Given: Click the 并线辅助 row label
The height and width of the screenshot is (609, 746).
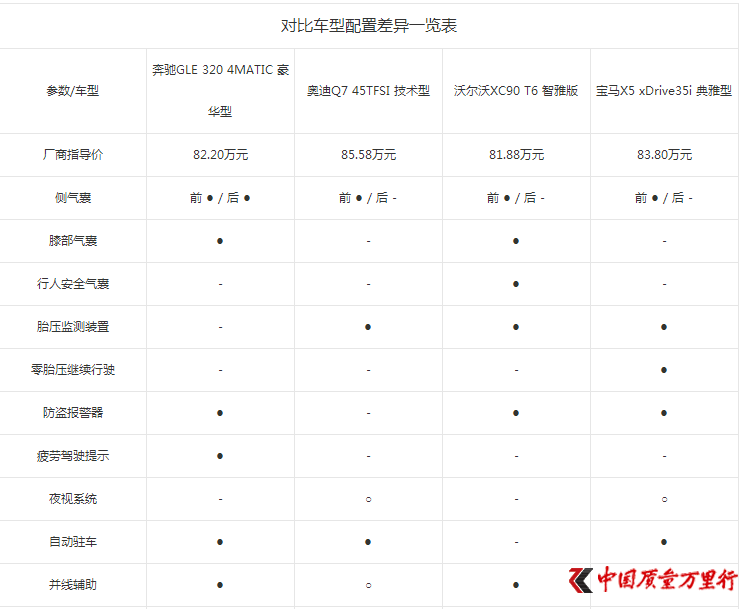Looking at the screenshot, I should [73, 585].
